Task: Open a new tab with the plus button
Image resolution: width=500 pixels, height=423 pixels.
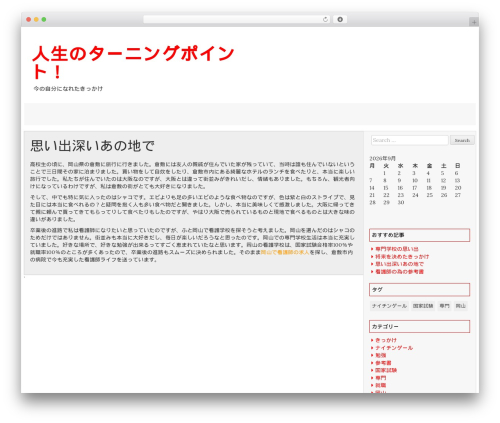Action: coord(474,22)
